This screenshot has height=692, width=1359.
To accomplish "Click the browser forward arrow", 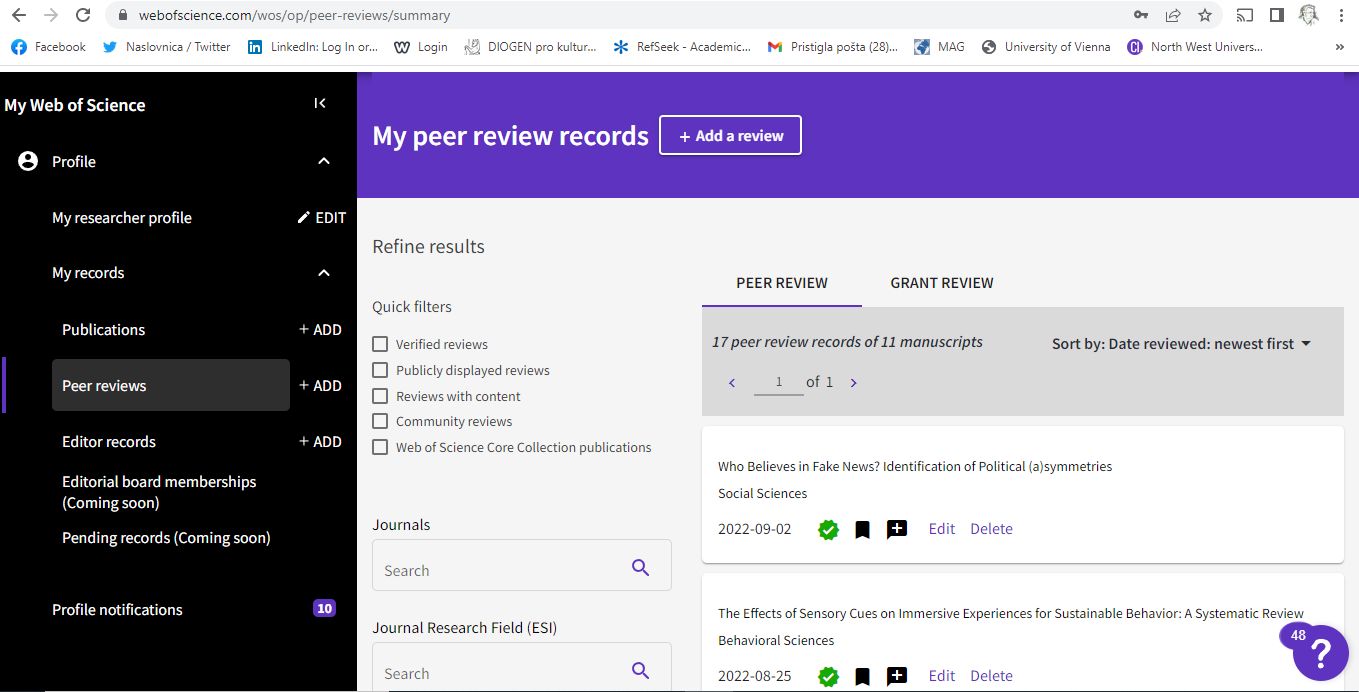I will click(50, 15).
